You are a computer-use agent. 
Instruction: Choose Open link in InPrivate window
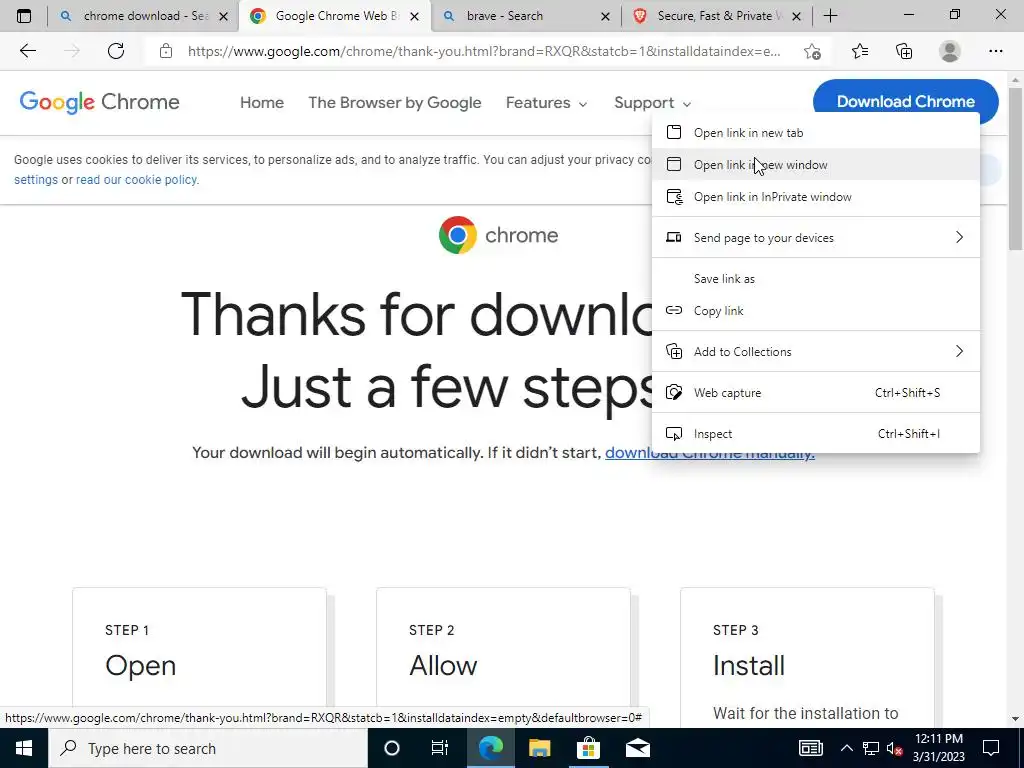816,197
